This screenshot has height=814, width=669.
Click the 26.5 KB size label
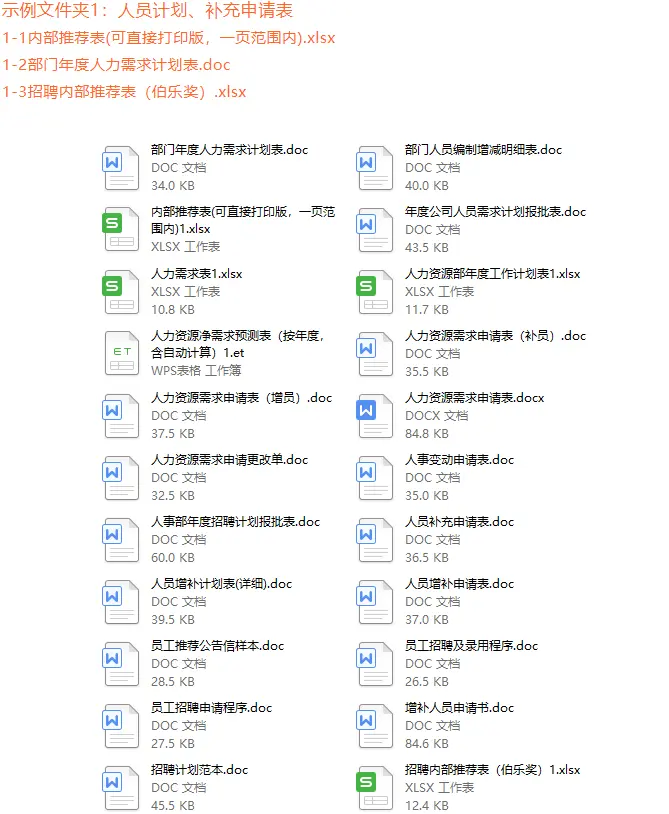(427, 682)
